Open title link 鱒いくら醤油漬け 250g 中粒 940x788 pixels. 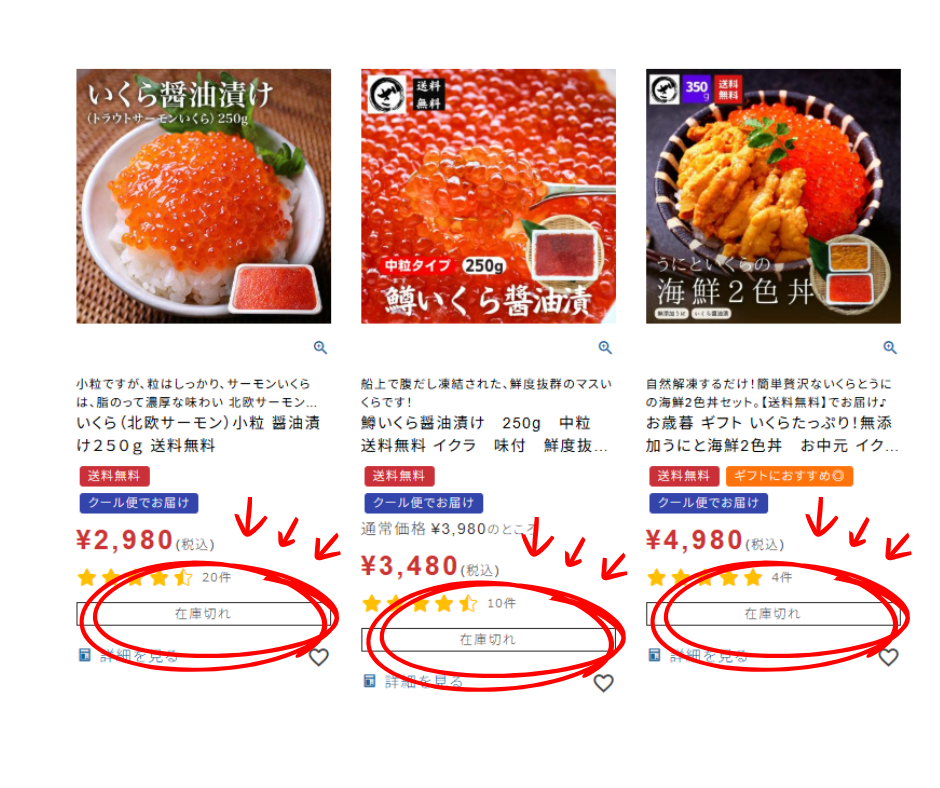tap(484, 434)
